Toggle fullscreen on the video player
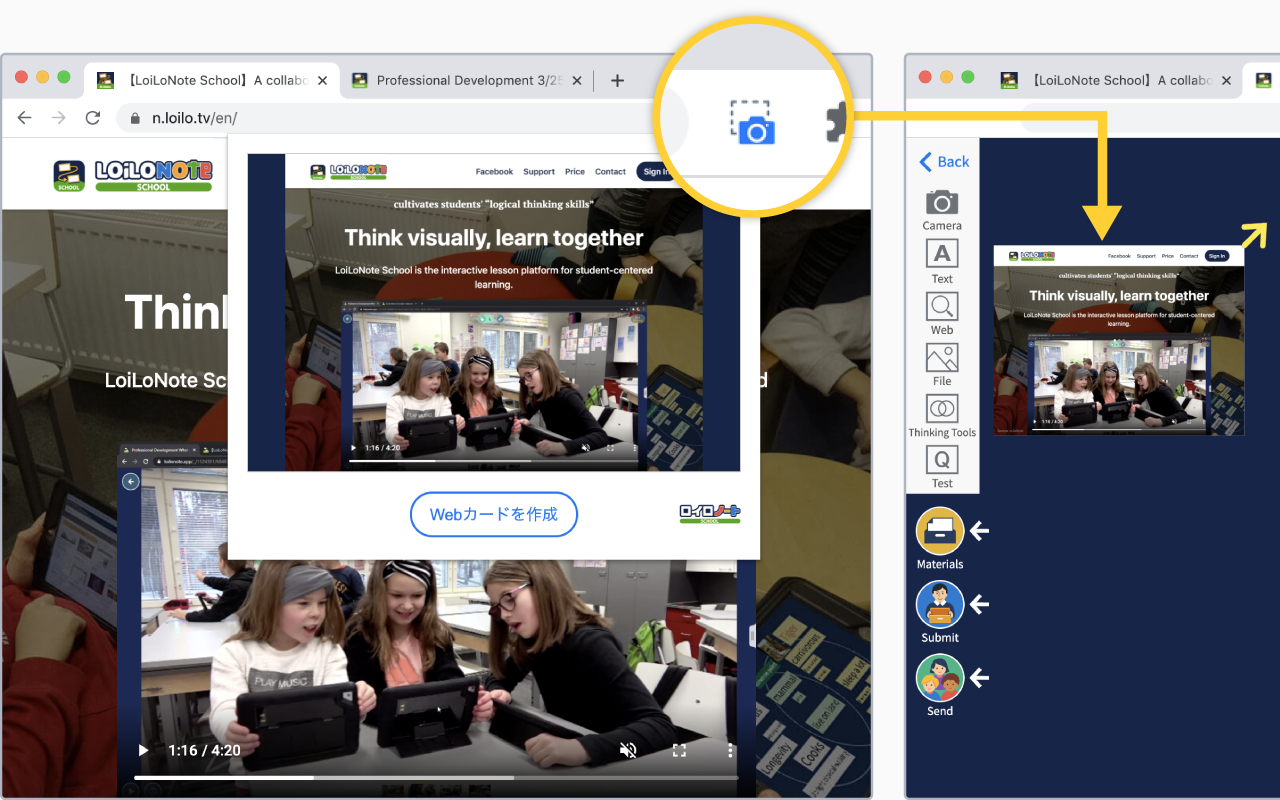Viewport: 1280px width, 800px height. 679,750
